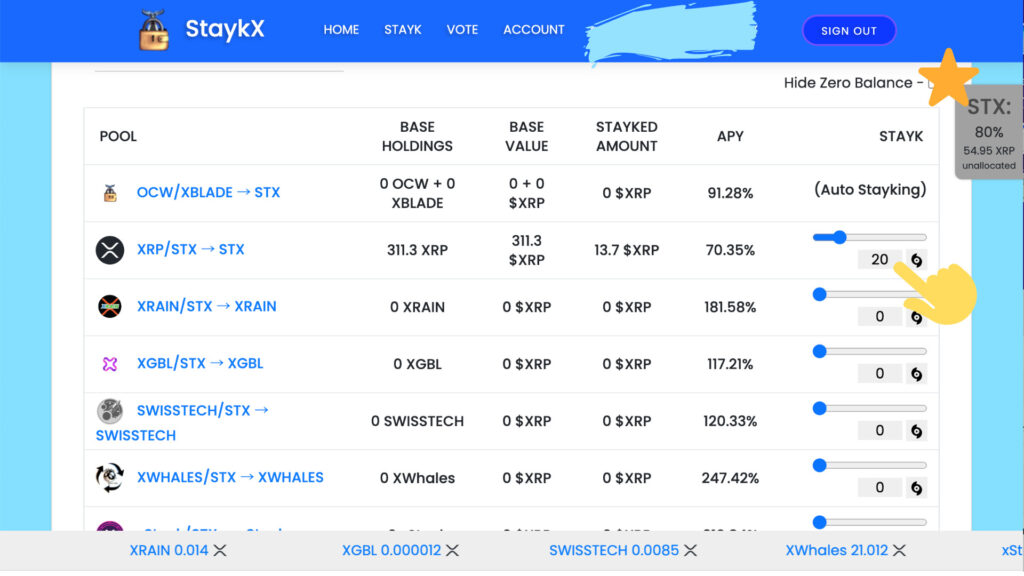Click the BASE VALUE column header
Image resolution: width=1024 pixels, height=576 pixels.
coord(526,136)
